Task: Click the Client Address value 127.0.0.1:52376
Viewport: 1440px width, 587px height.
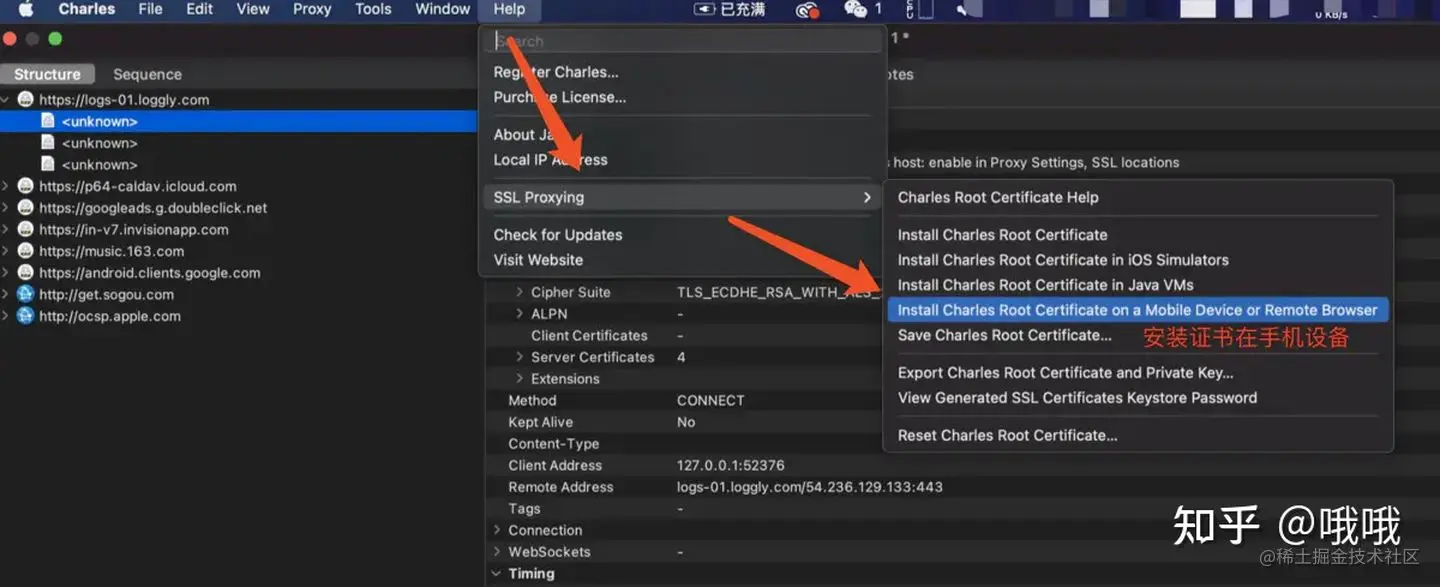Action: click(731, 465)
